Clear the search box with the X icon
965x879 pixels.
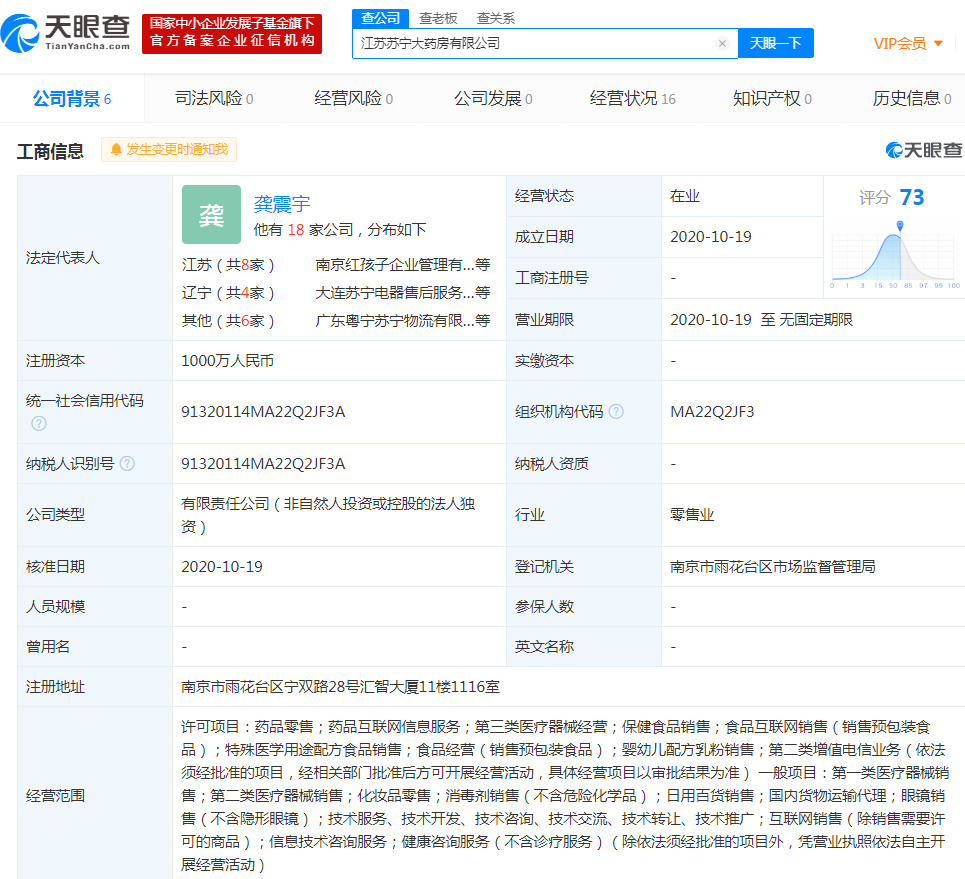pyautogui.click(x=723, y=43)
